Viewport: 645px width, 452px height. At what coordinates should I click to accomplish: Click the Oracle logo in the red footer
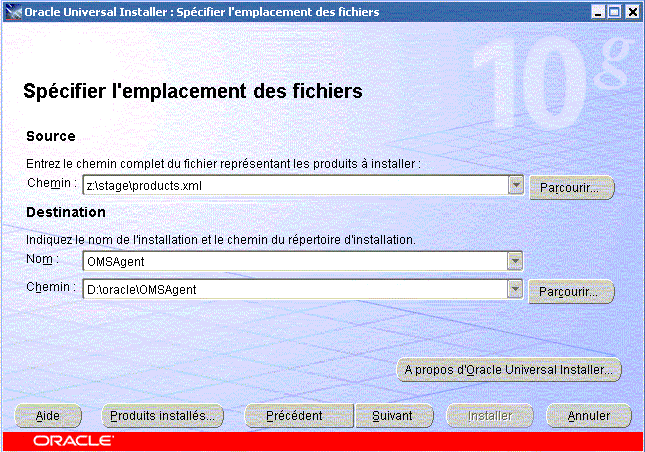click(73, 440)
